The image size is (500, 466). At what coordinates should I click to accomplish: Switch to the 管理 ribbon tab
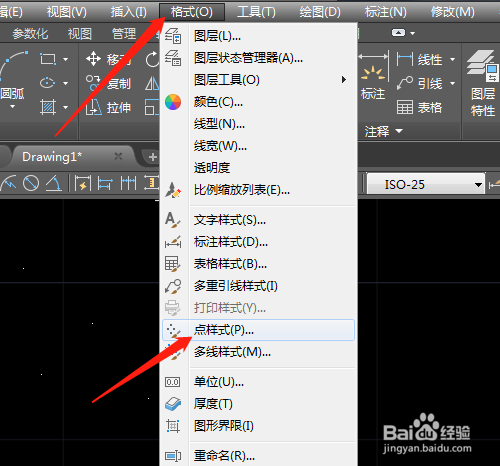point(124,34)
